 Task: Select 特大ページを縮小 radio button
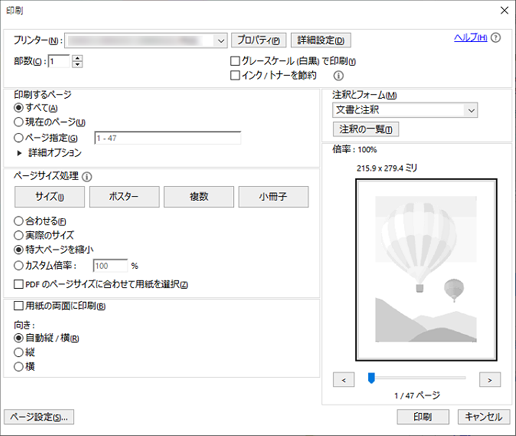(x=19, y=249)
